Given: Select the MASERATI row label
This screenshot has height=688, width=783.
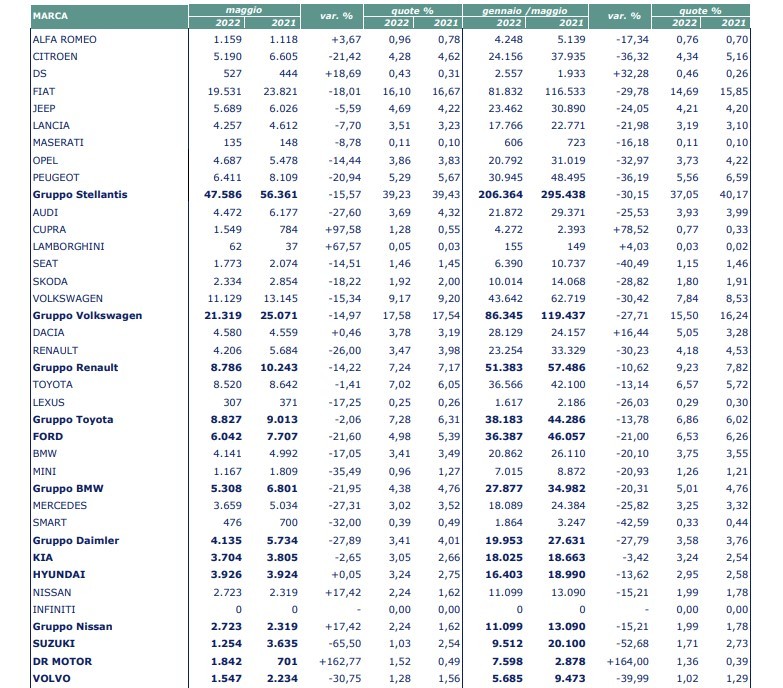Looking at the screenshot, I should (x=58, y=142).
